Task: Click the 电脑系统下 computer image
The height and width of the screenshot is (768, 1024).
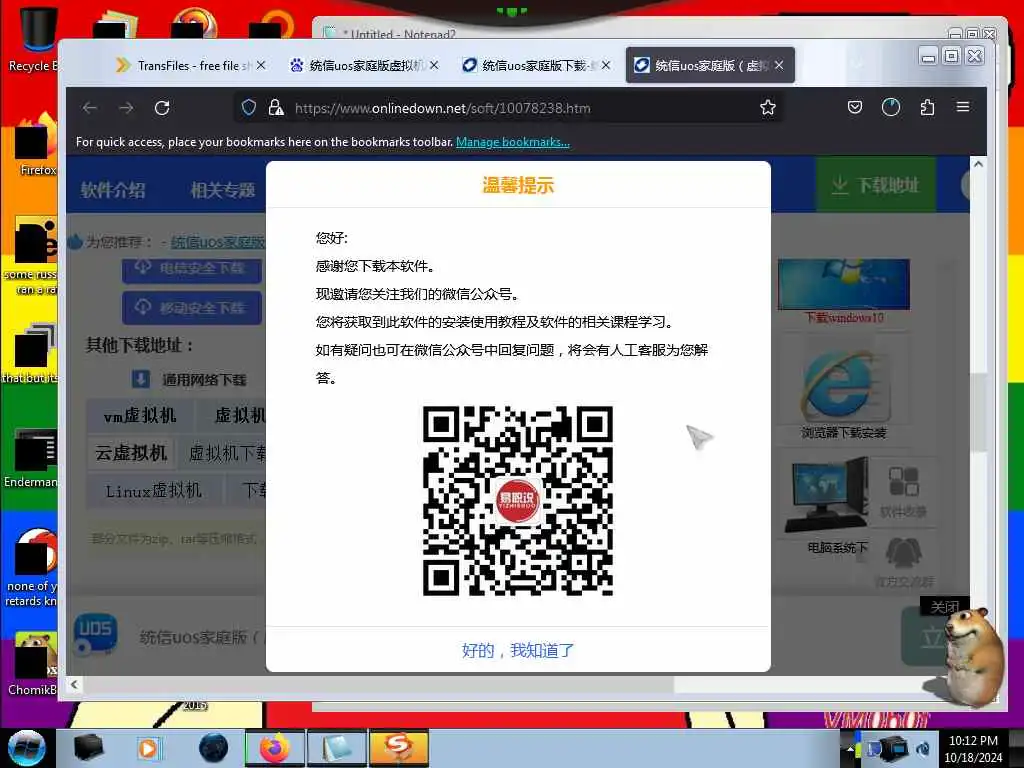Action: tap(827, 496)
